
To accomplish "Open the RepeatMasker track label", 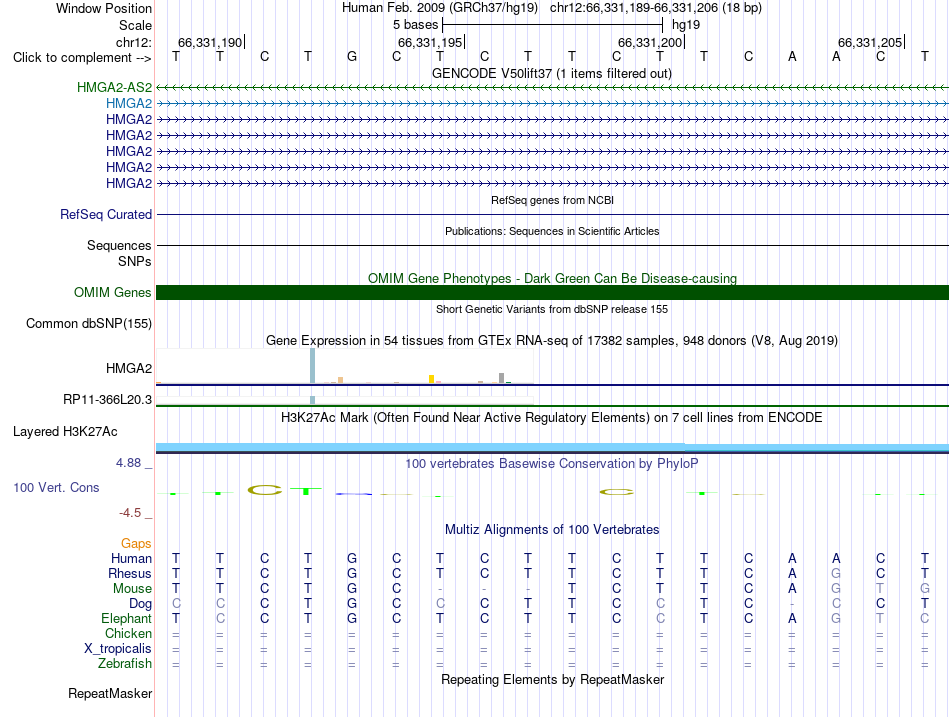I will click(x=110, y=693).
